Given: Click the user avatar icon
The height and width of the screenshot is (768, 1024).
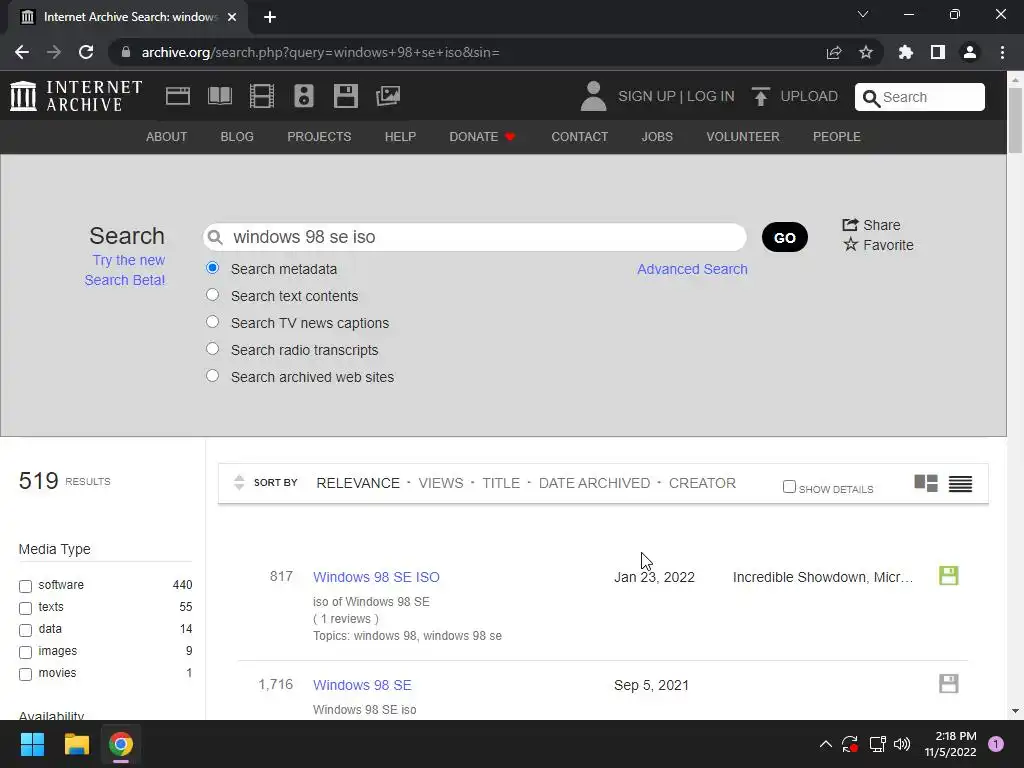Looking at the screenshot, I should [x=593, y=96].
